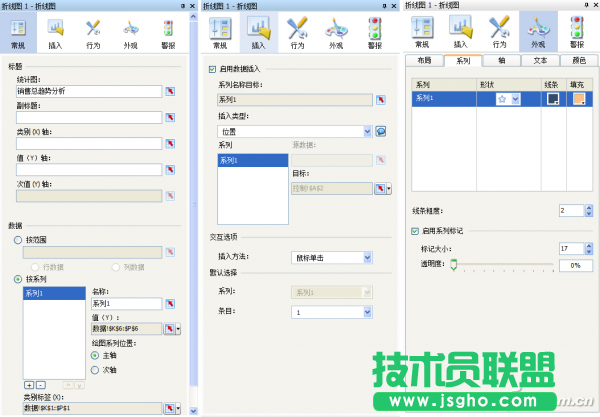Click into the 副标题 input field
This screenshot has width=600, height=417.
89,117
